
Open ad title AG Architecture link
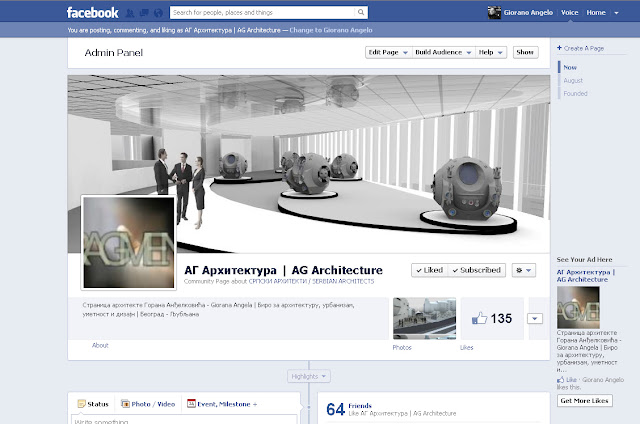pyautogui.click(x=586, y=276)
